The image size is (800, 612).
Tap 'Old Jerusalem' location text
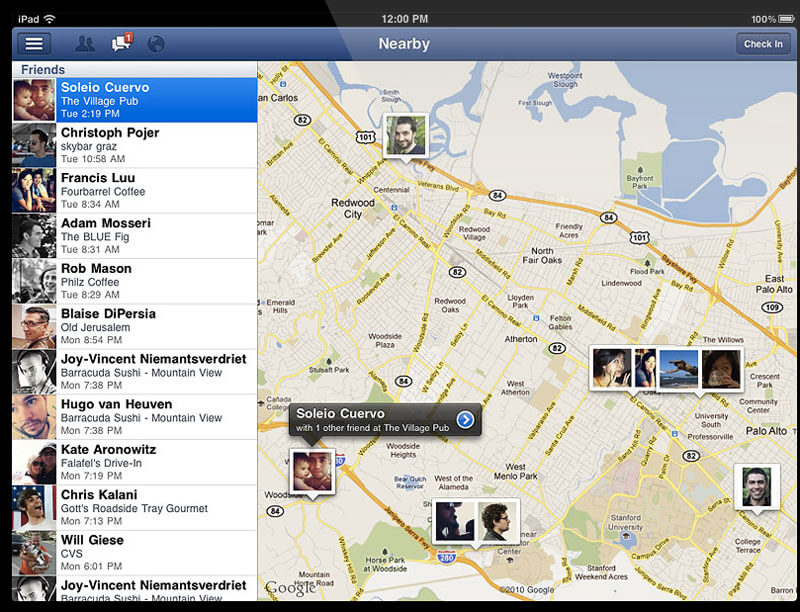[95, 327]
